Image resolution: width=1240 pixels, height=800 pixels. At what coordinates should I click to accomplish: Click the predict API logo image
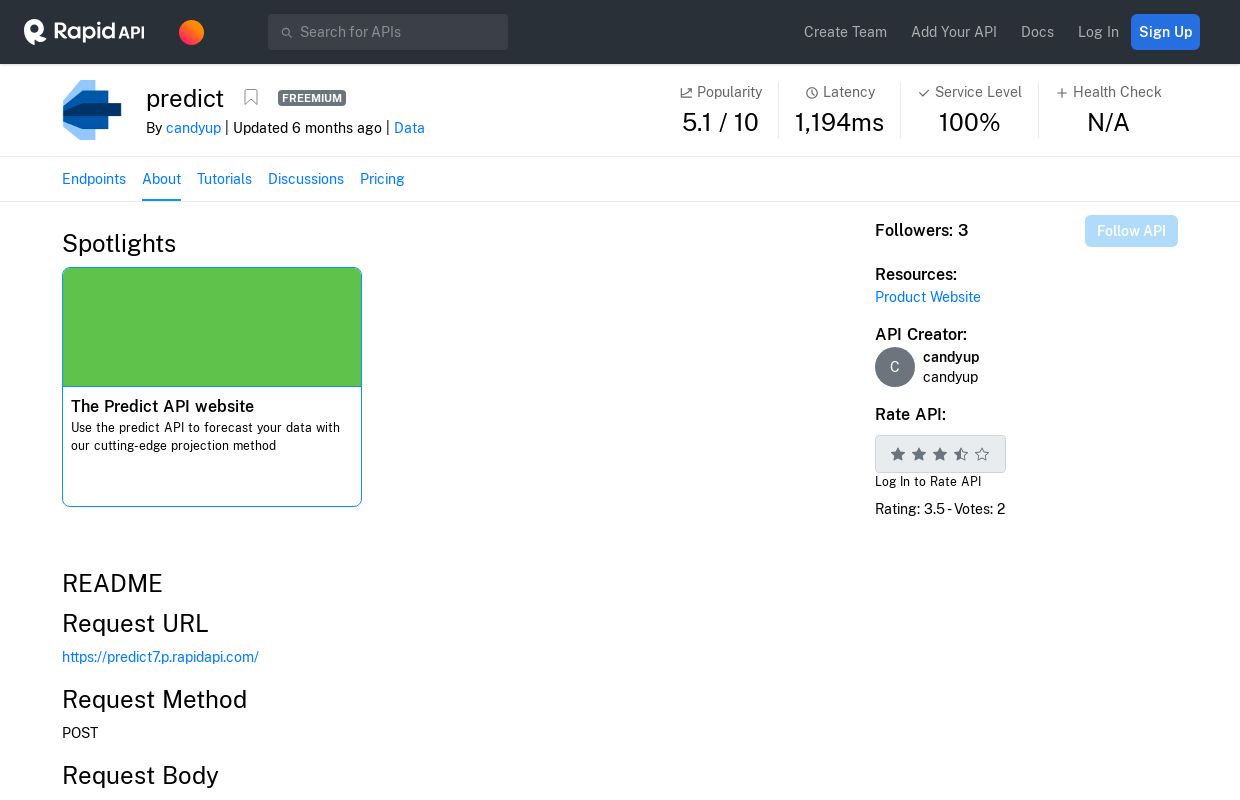[x=92, y=110]
